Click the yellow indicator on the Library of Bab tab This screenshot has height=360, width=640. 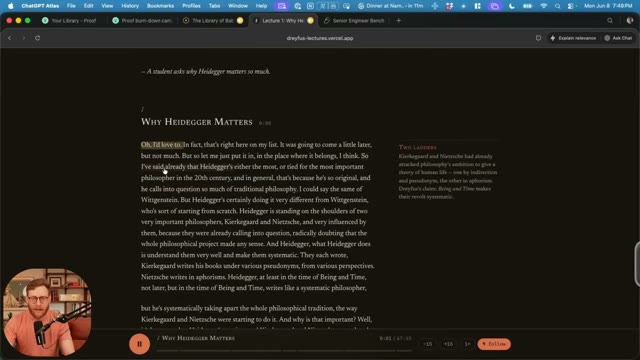[240, 20]
